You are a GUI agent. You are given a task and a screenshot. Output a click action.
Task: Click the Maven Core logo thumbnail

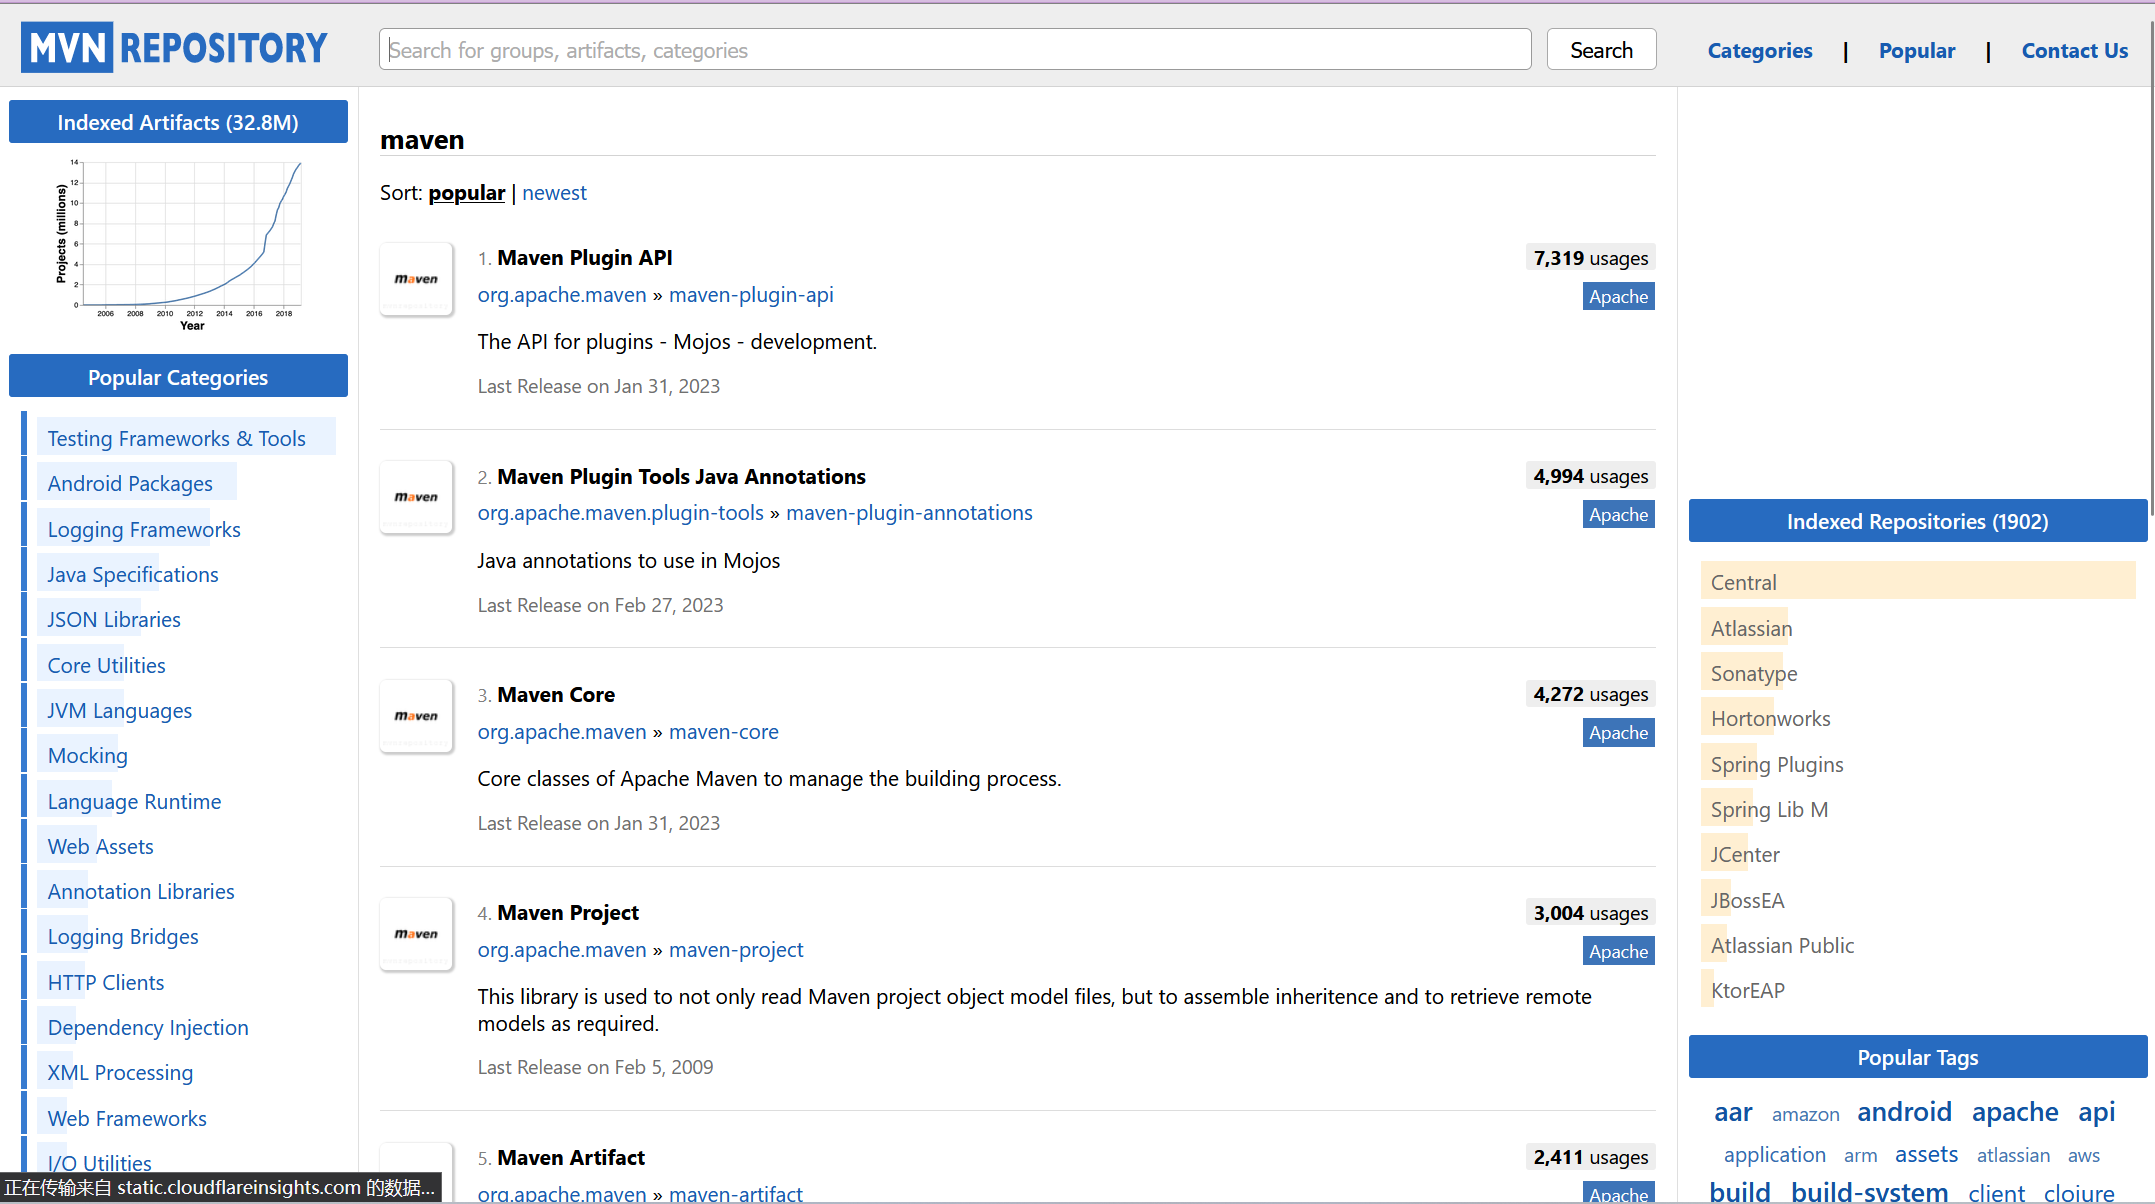click(416, 716)
